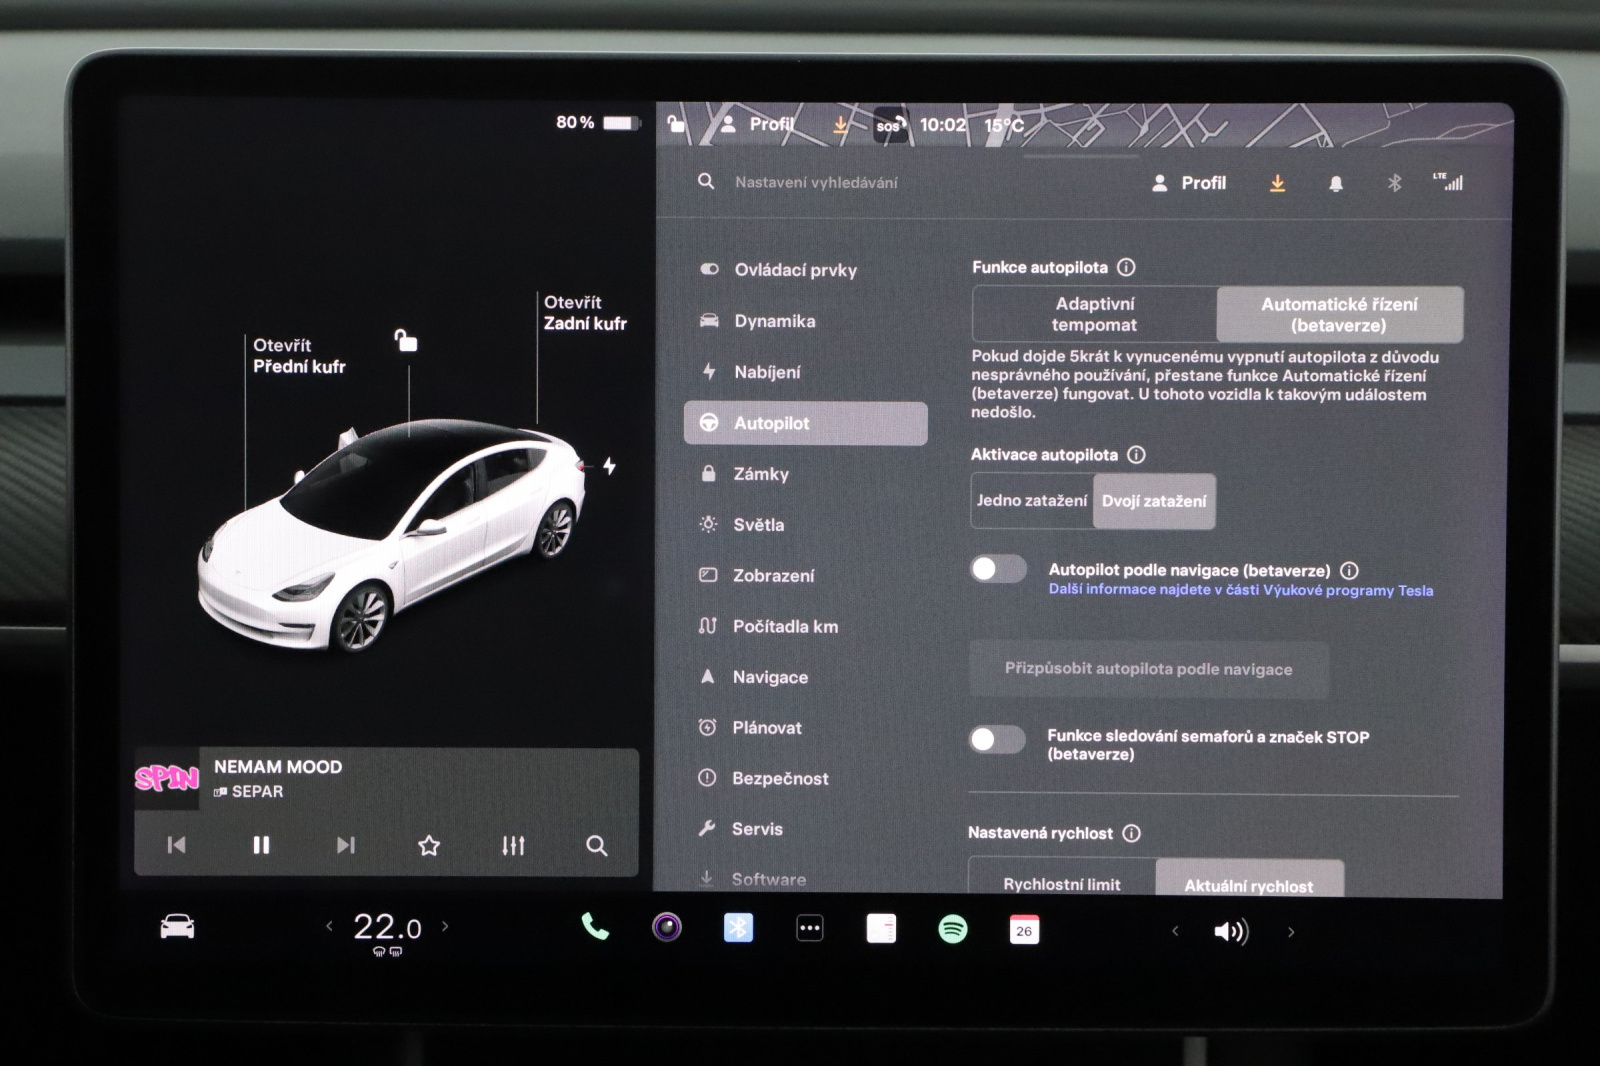
Task: Show info about Funkce autopilota
Action: pos(1126,267)
